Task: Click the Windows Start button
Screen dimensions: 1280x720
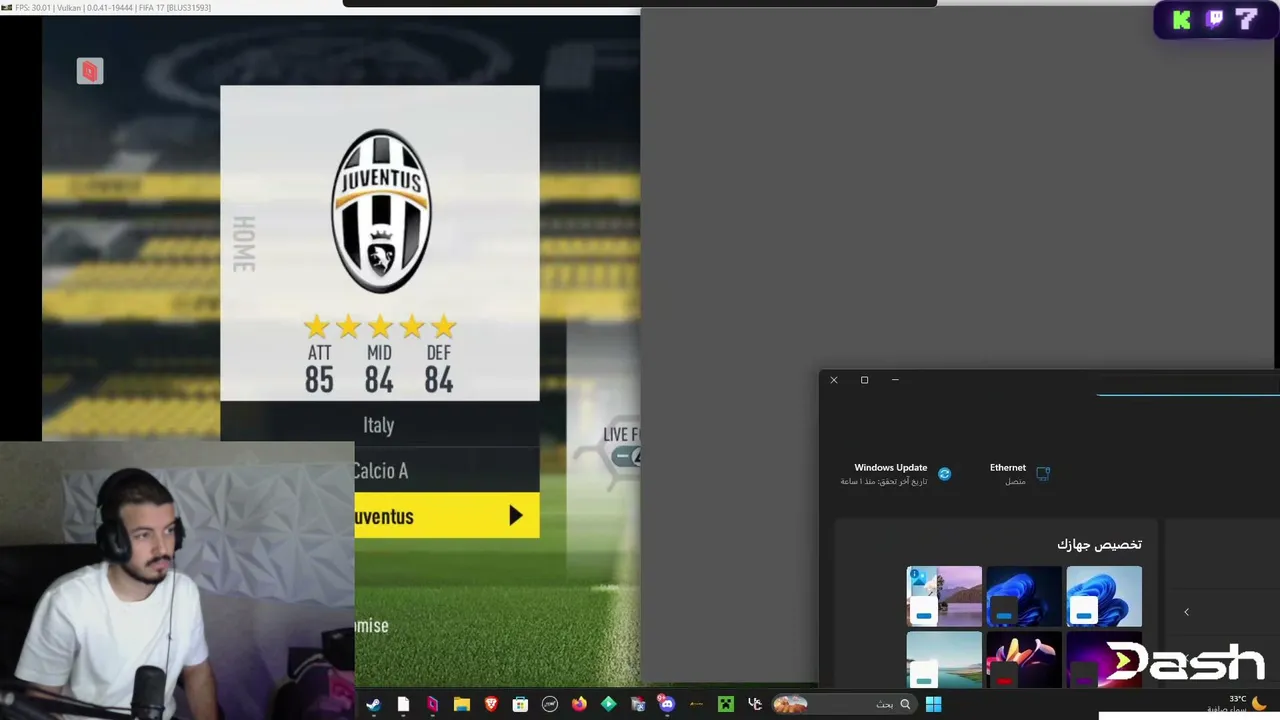Action: click(x=933, y=704)
